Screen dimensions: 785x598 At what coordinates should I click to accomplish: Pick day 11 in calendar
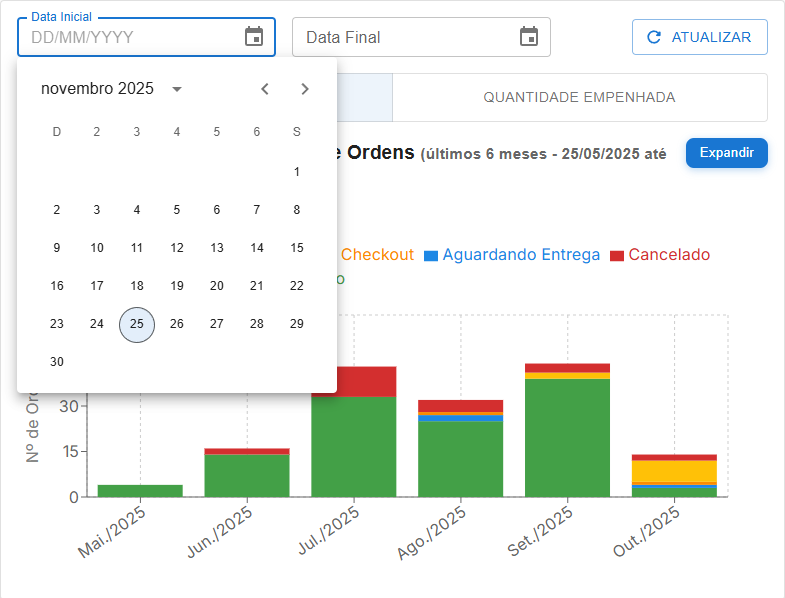pos(137,248)
